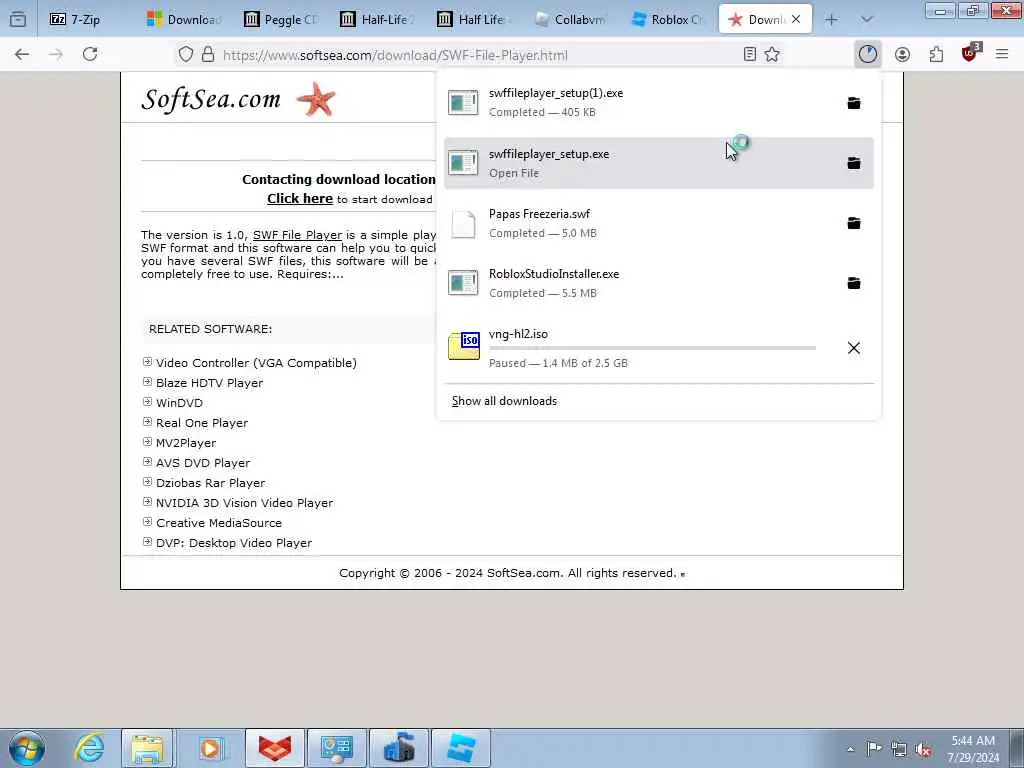Click the vng-hl2.iso download progress bar
This screenshot has width=1024, height=768.
coord(652,348)
